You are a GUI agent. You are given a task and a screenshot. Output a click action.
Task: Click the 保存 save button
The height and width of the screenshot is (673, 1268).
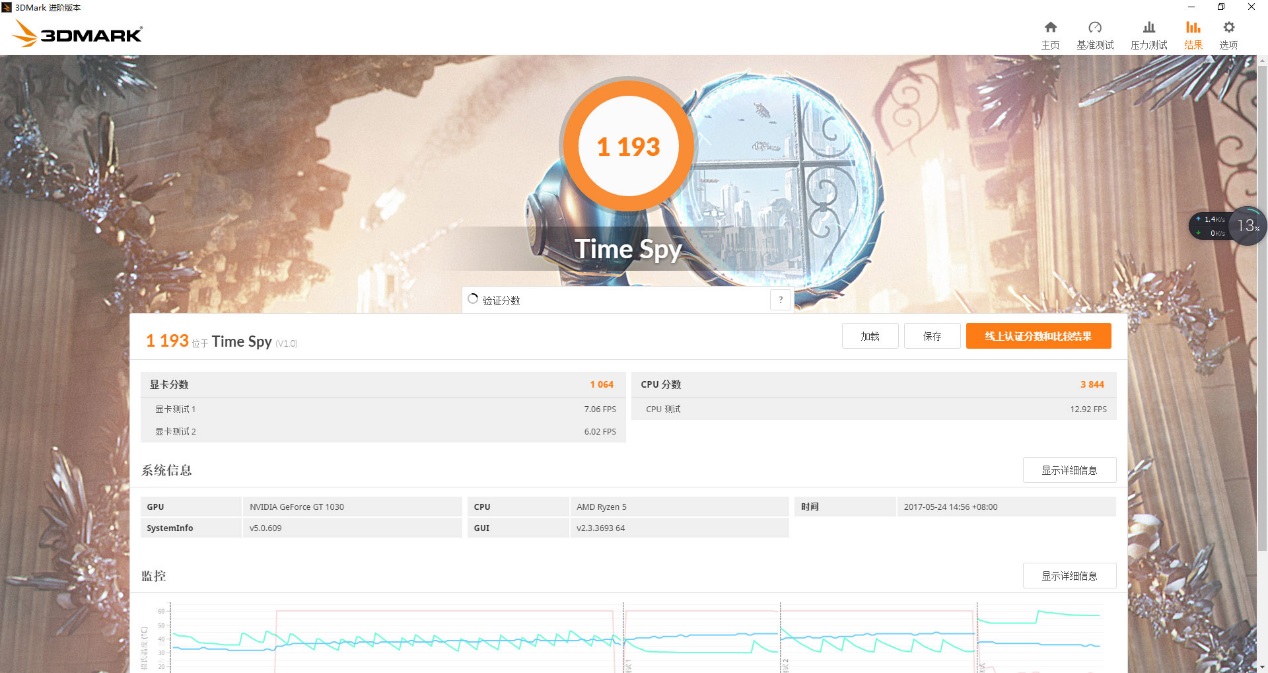(932, 336)
